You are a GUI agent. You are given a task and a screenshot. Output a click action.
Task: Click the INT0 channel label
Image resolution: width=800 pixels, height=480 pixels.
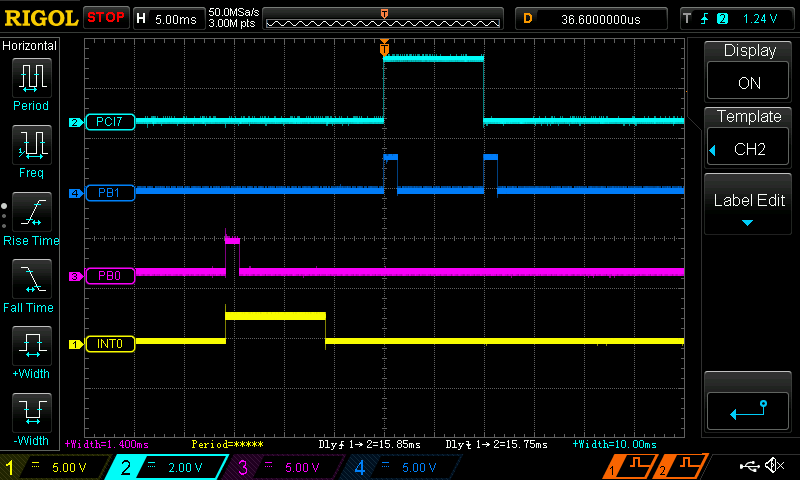pyautogui.click(x=110, y=344)
